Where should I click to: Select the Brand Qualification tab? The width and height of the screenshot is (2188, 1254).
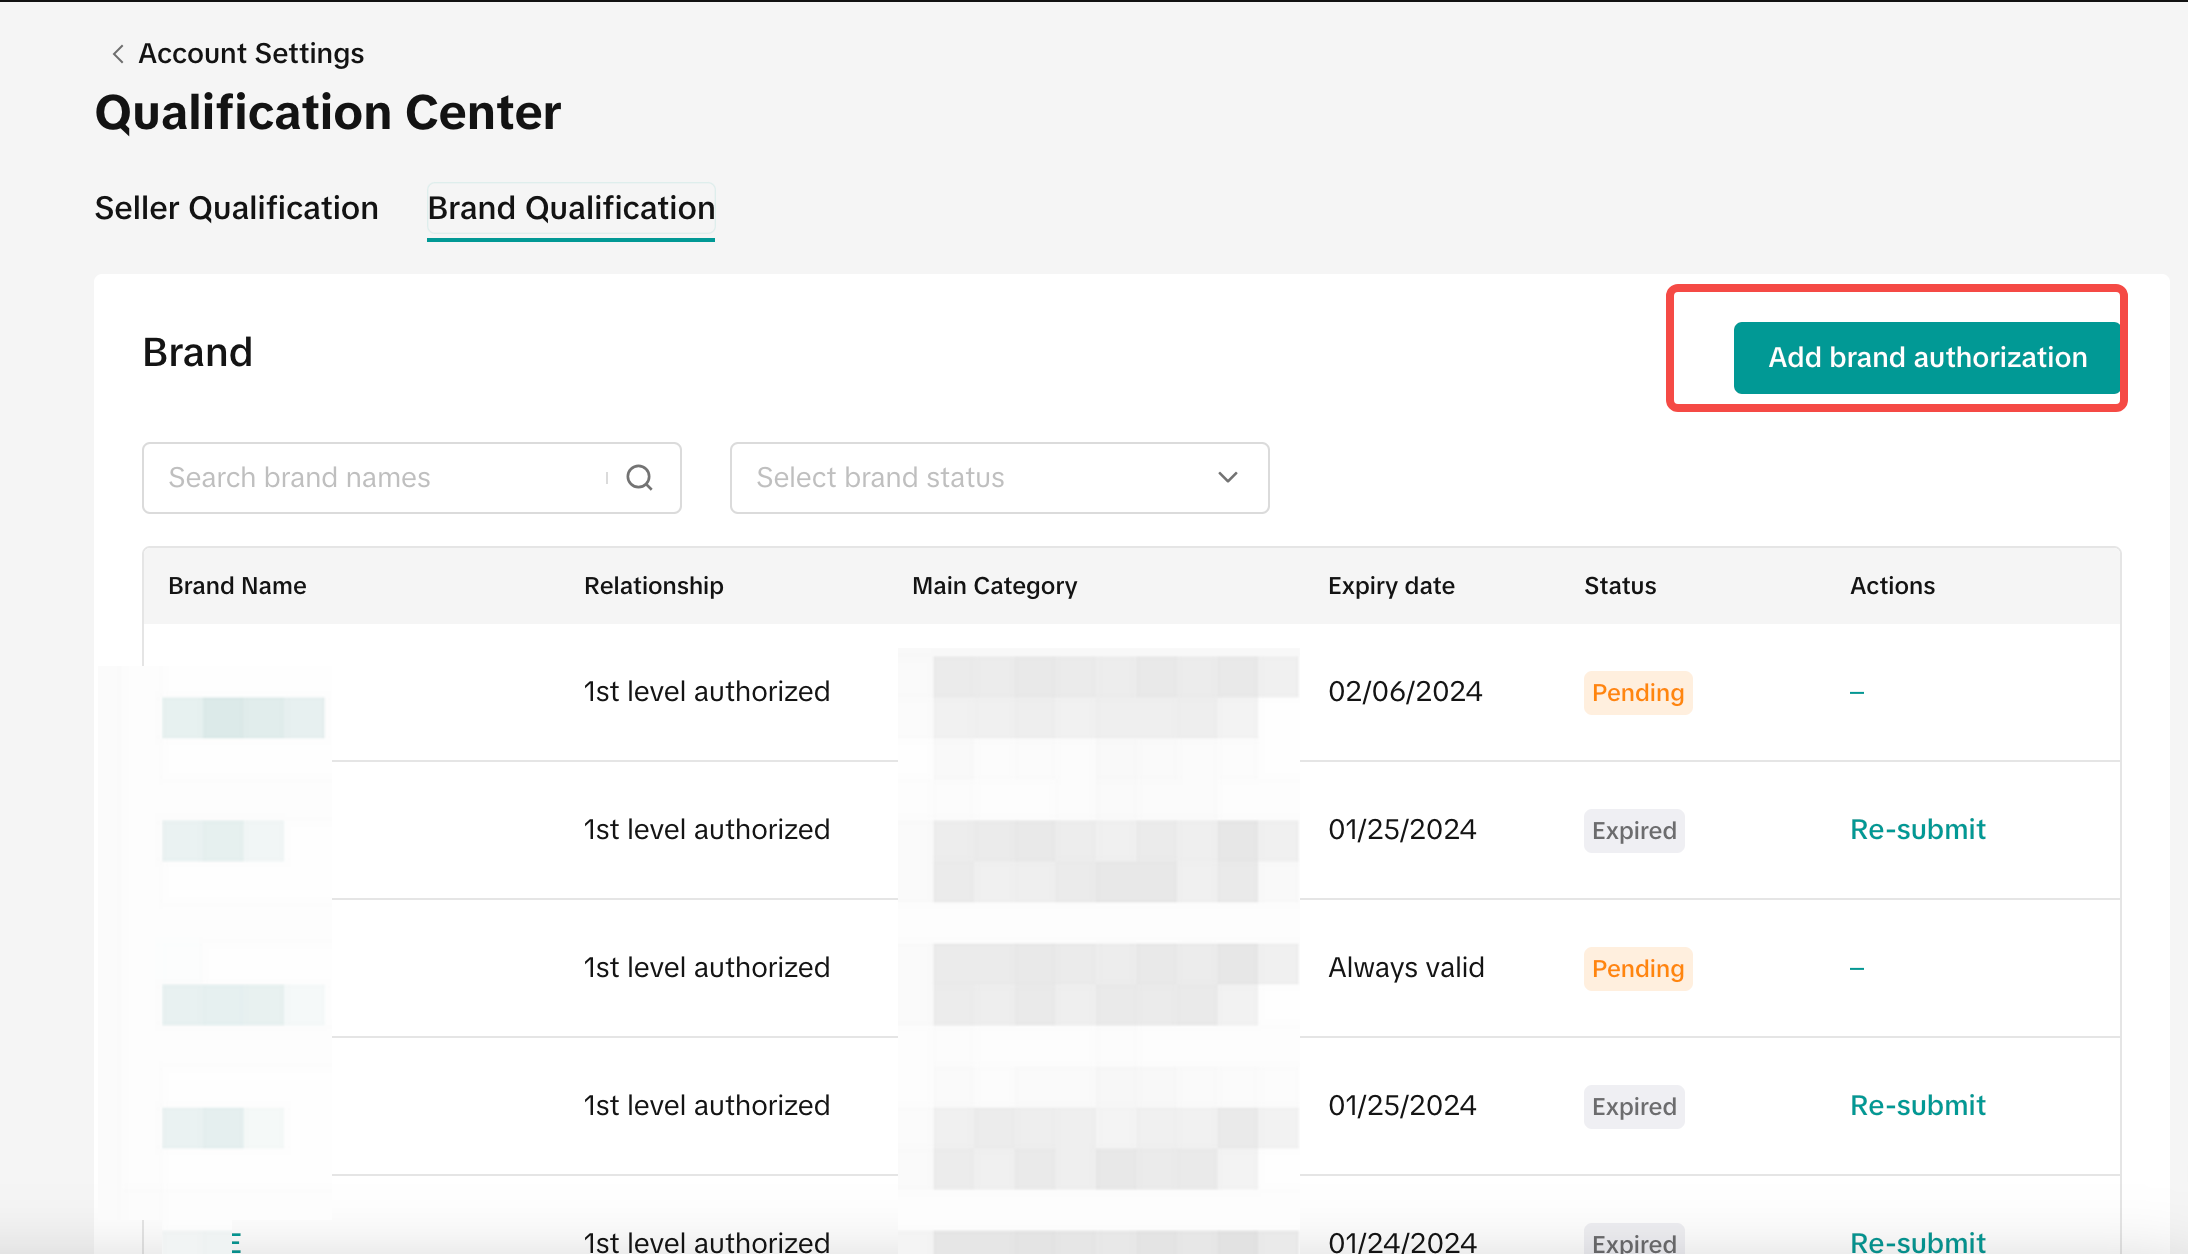pyautogui.click(x=571, y=208)
